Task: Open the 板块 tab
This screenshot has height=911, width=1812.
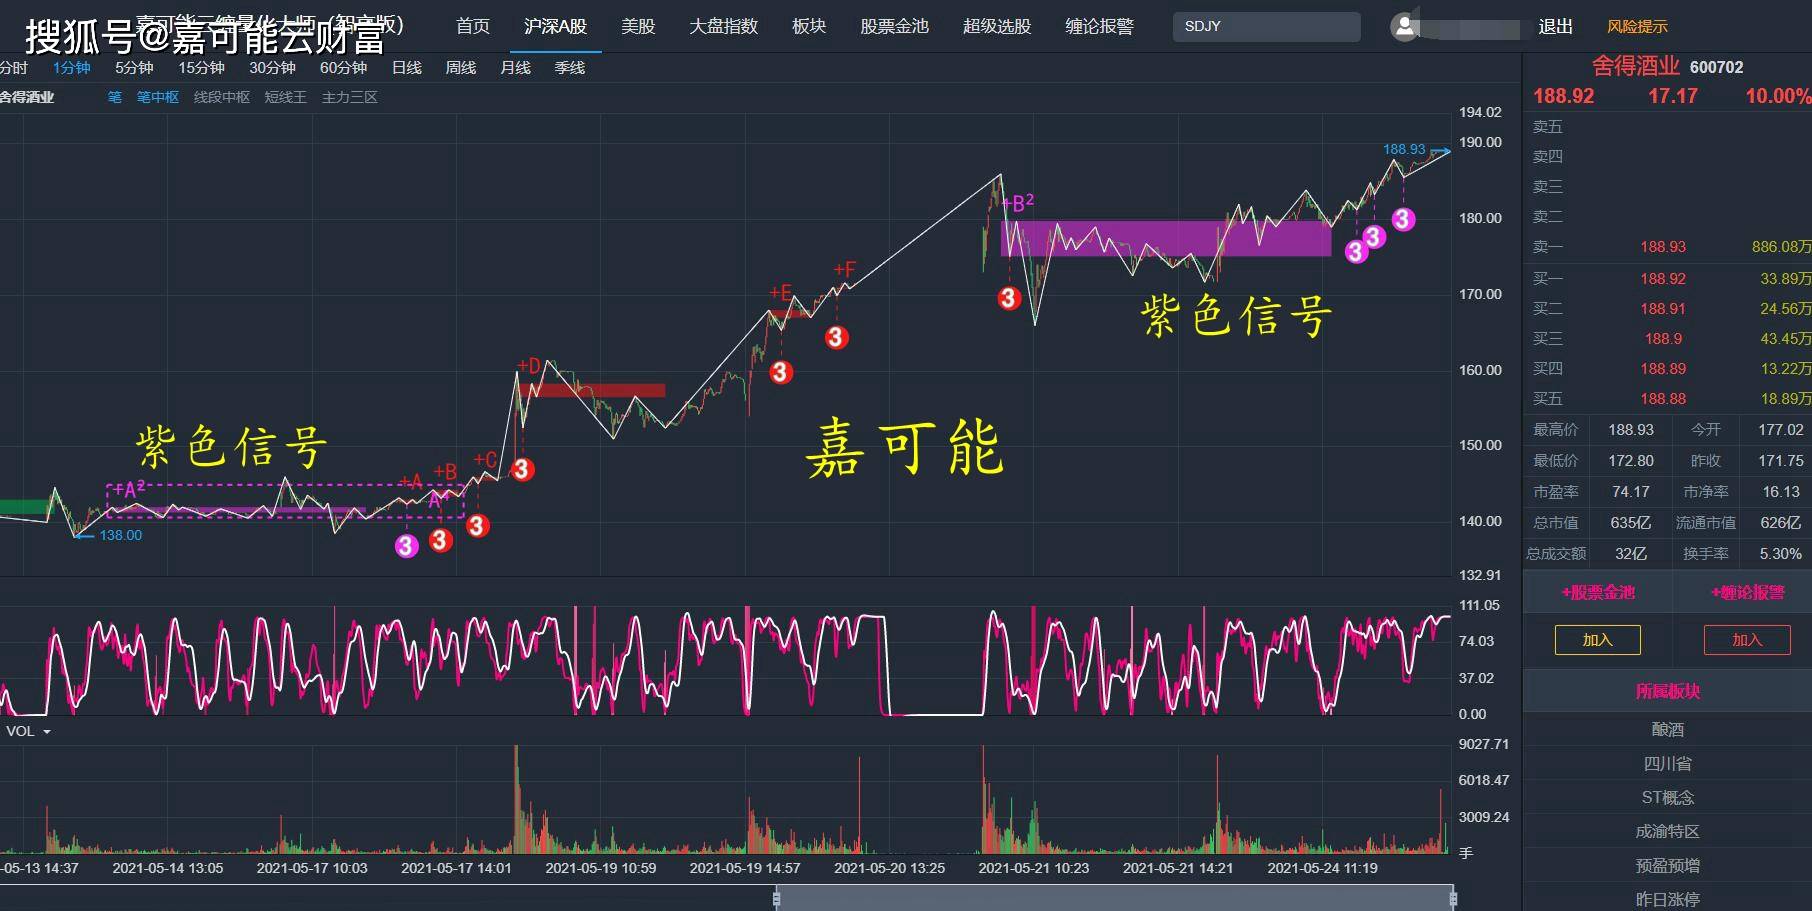Action: 809,26
